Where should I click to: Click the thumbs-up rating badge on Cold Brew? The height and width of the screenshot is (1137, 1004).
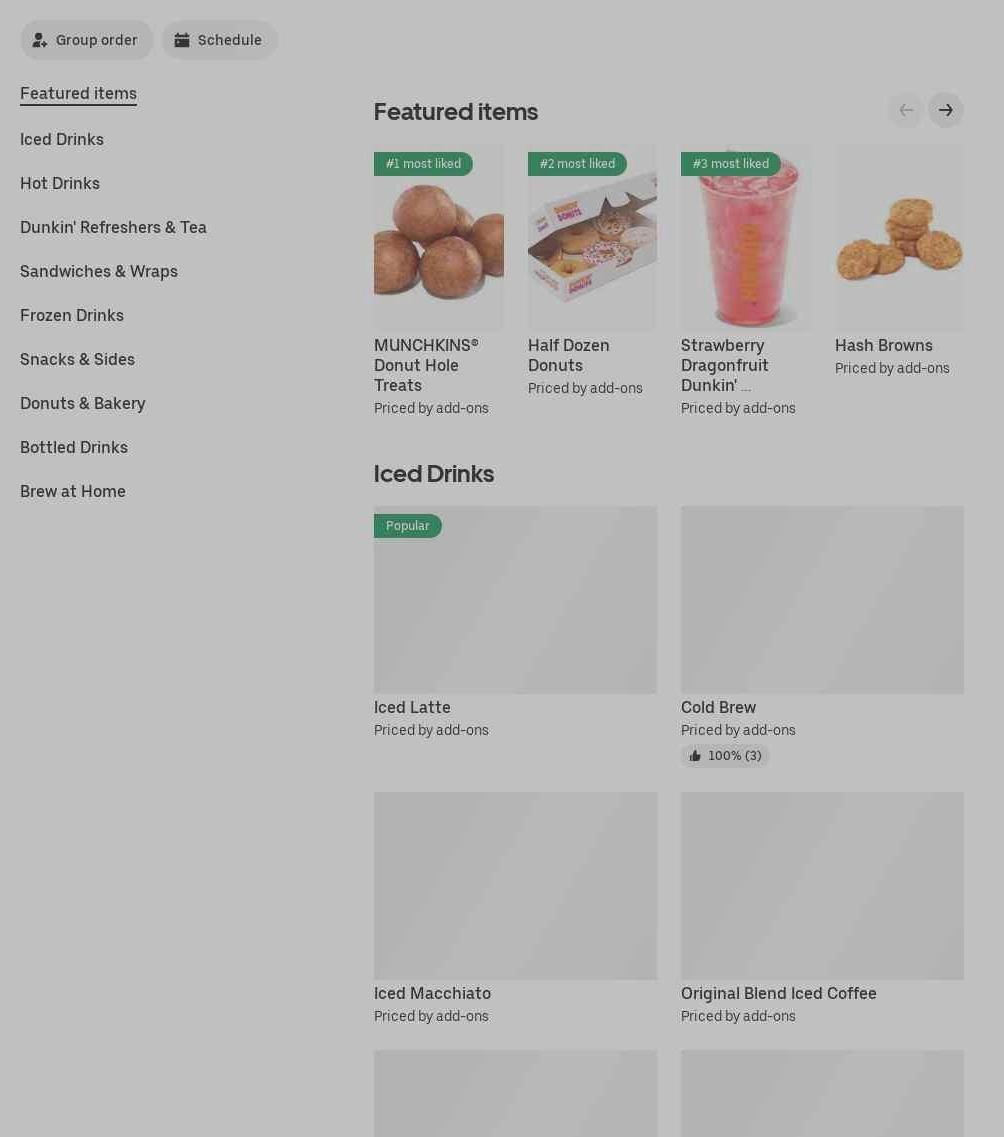[725, 756]
